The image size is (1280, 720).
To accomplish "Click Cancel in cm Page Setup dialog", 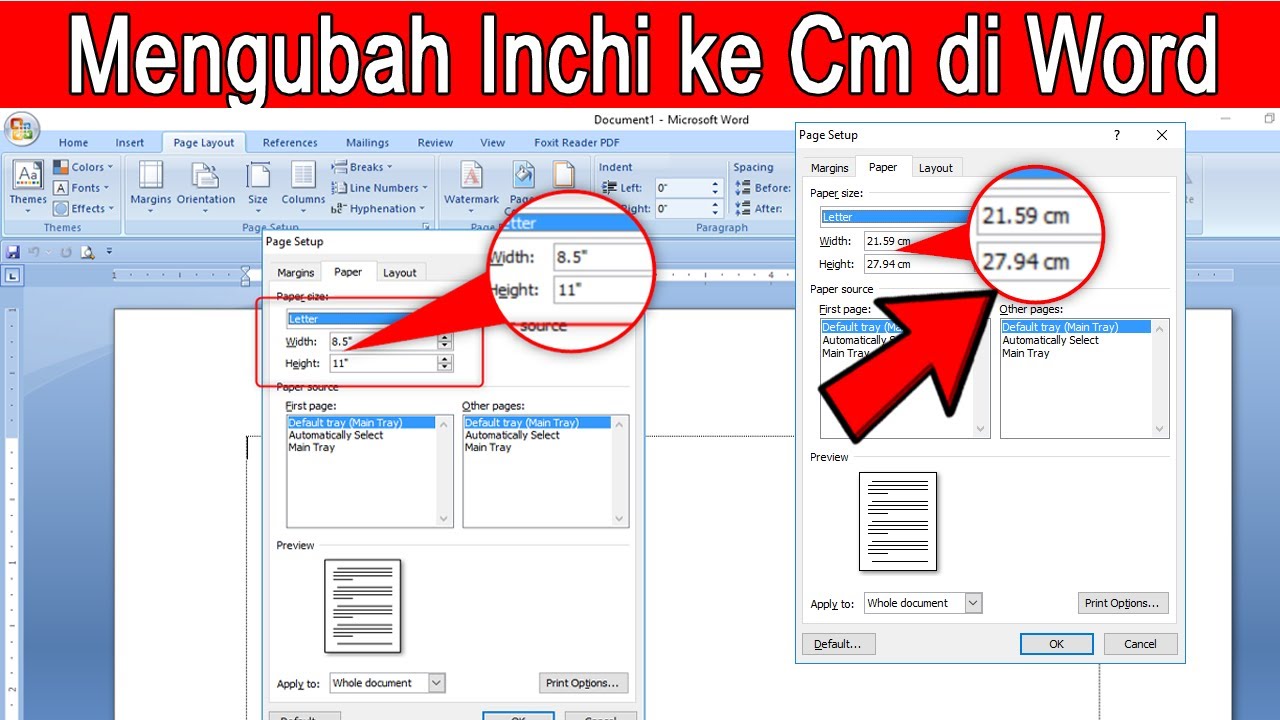I will tap(1140, 644).
